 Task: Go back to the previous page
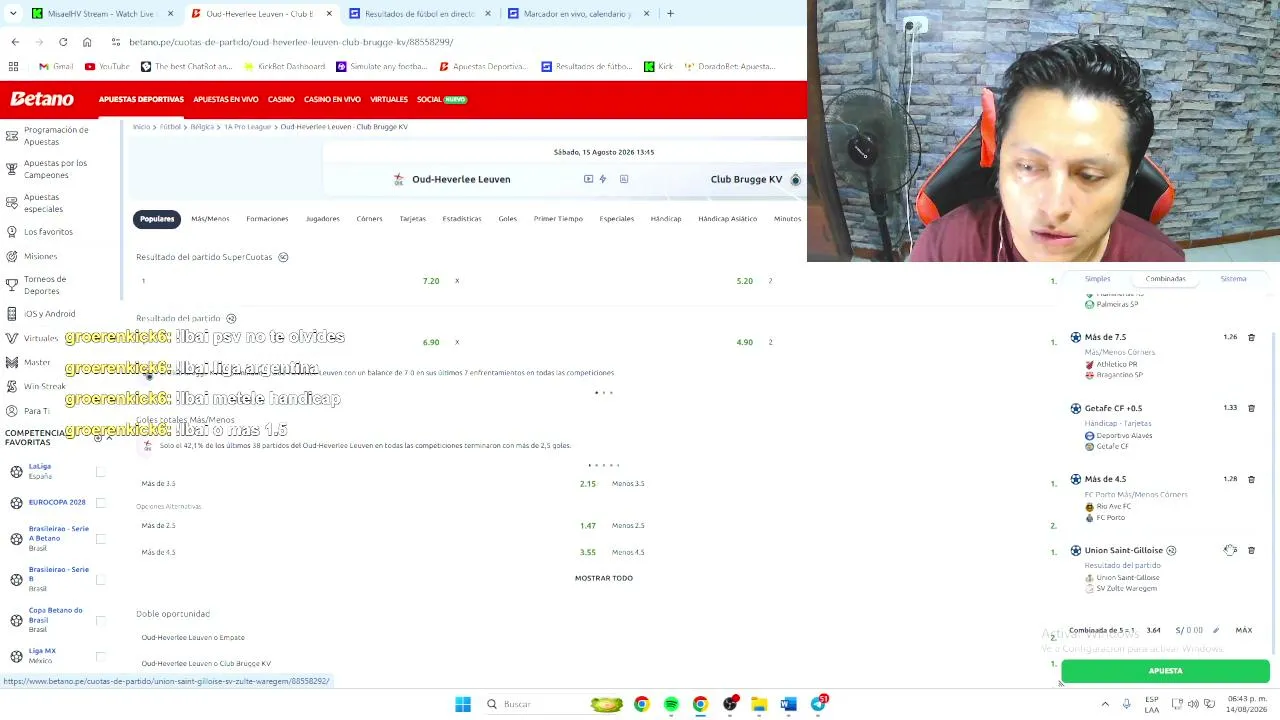[x=15, y=42]
